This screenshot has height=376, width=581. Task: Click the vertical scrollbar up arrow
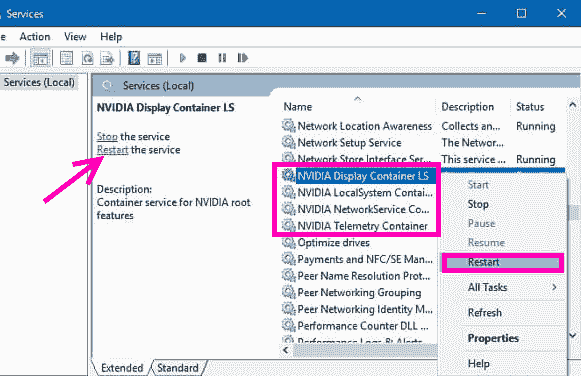[x=572, y=106]
